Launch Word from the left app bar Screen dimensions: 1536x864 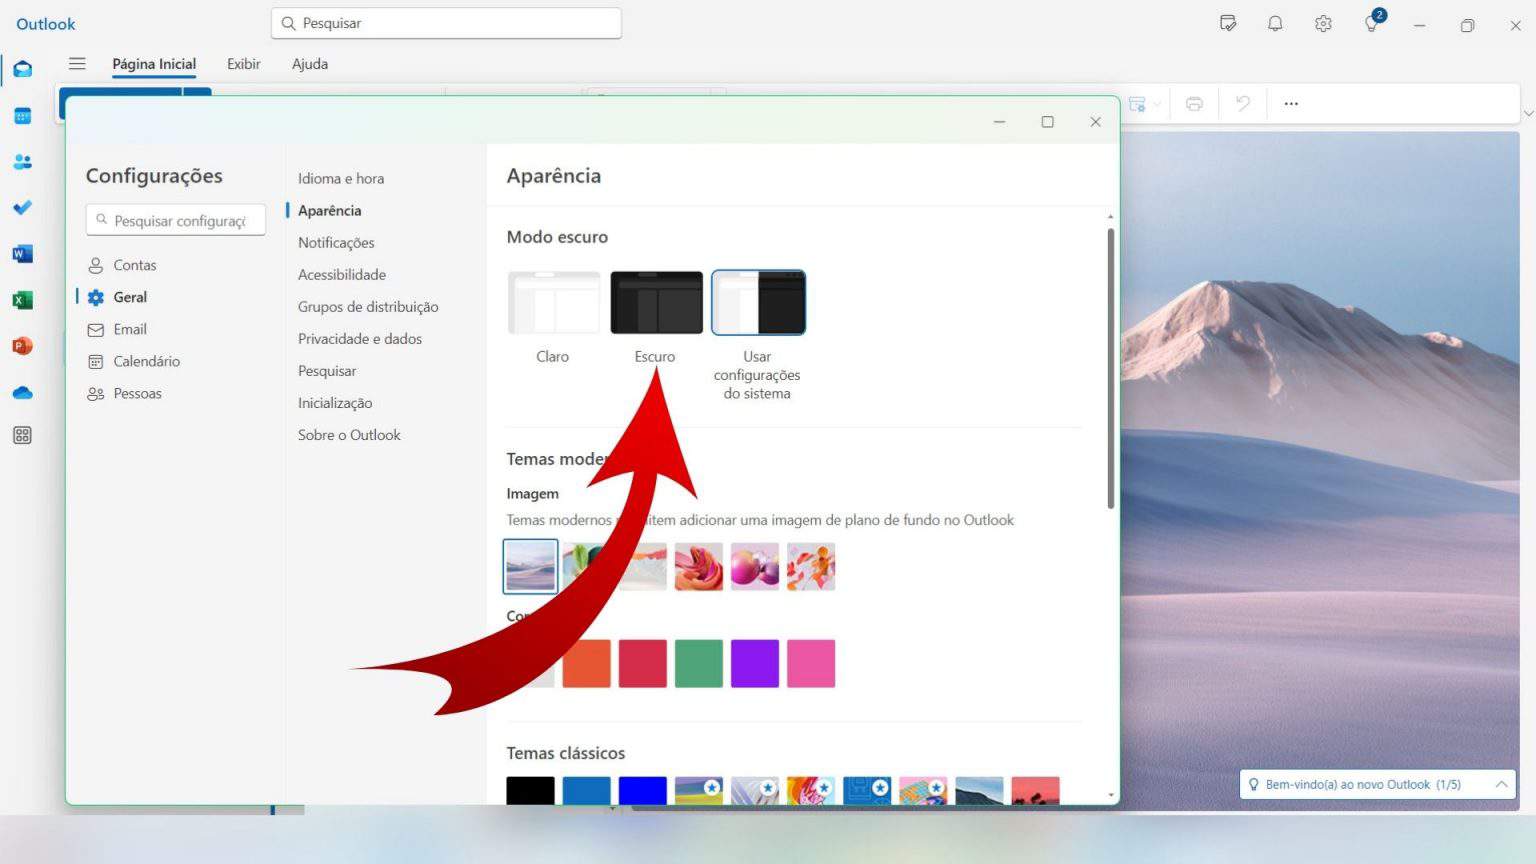(22, 254)
